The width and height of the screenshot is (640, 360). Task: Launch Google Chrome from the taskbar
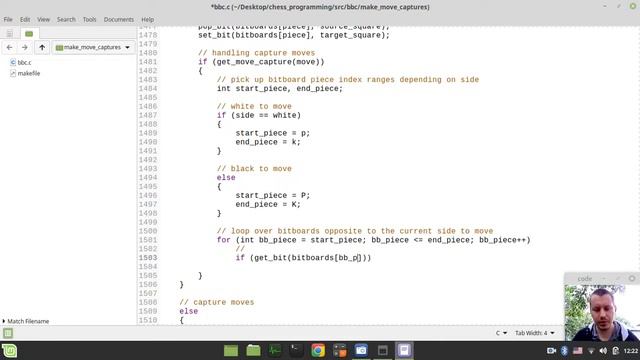click(318, 351)
